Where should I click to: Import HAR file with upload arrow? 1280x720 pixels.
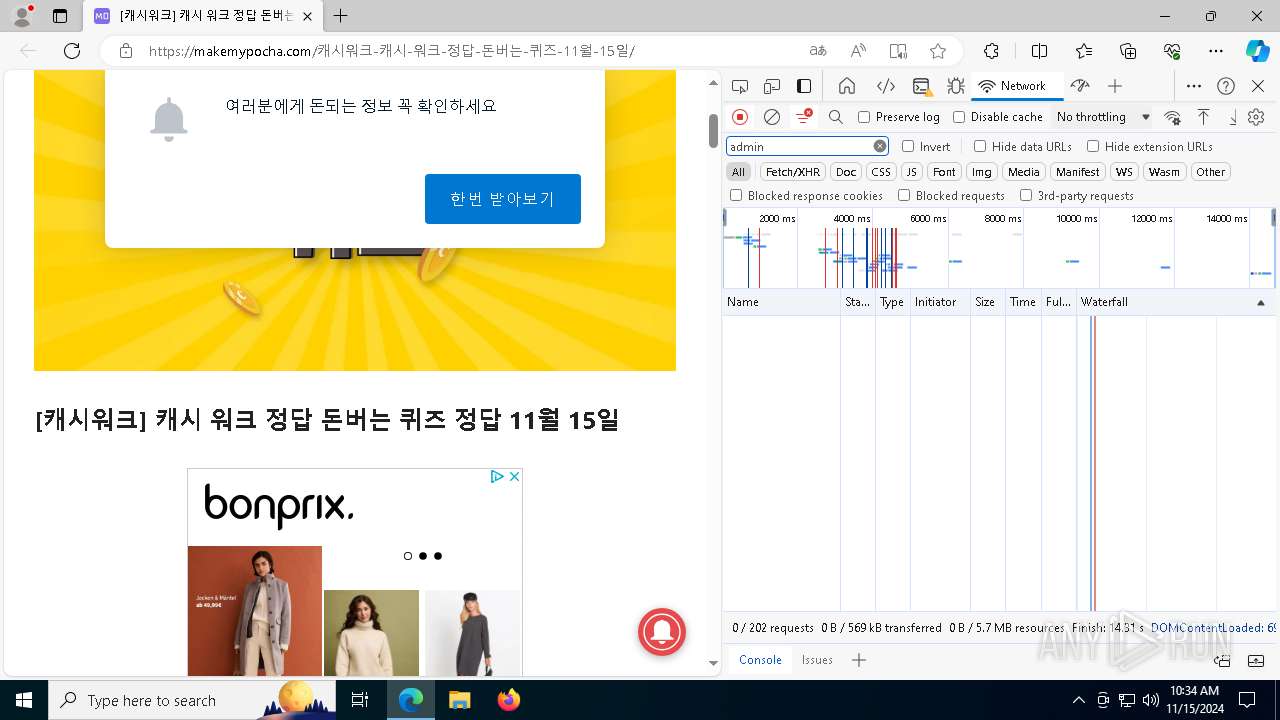click(1204, 117)
